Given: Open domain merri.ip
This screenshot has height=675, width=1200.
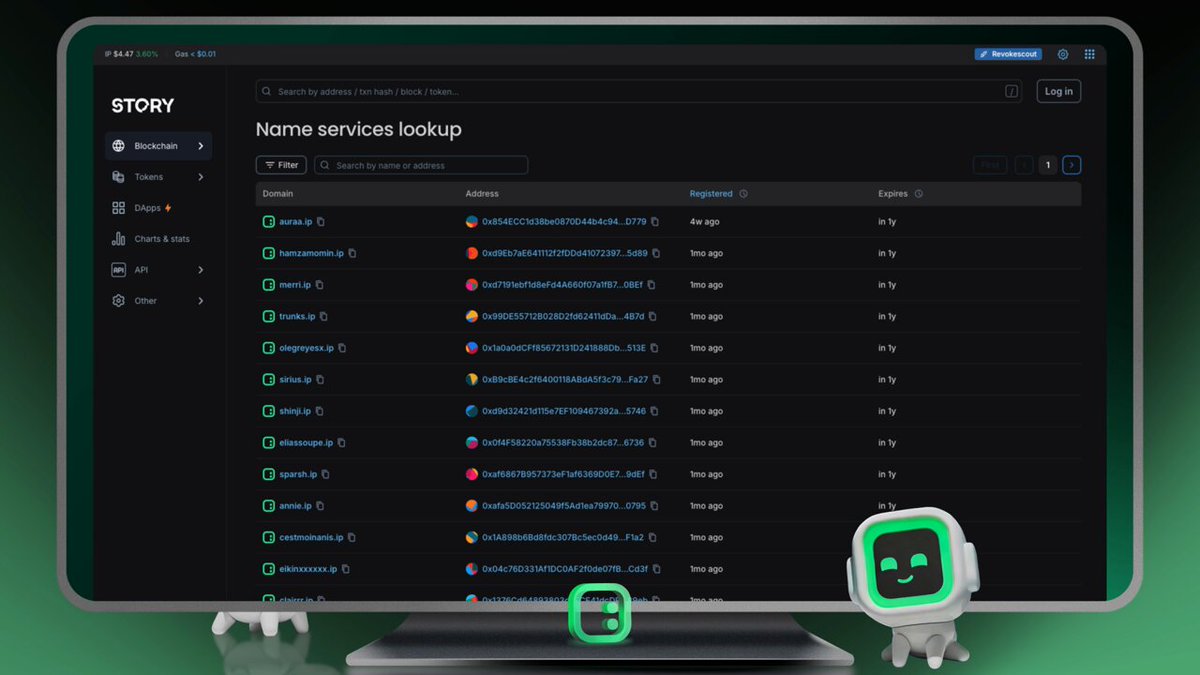Looking at the screenshot, I should click(x=294, y=285).
